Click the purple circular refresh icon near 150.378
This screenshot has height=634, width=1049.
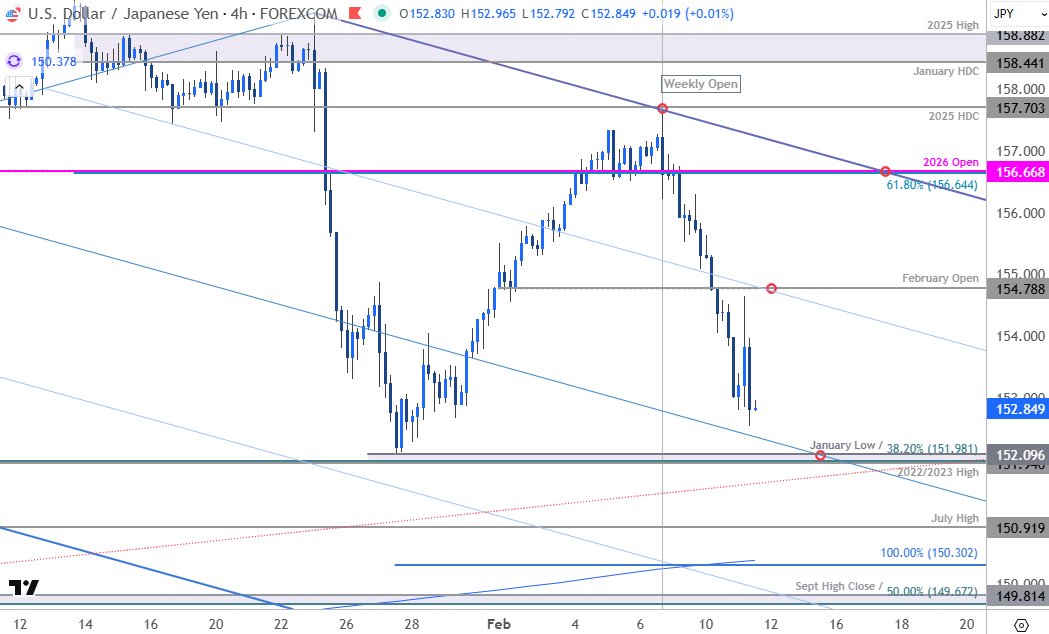click(x=14, y=61)
